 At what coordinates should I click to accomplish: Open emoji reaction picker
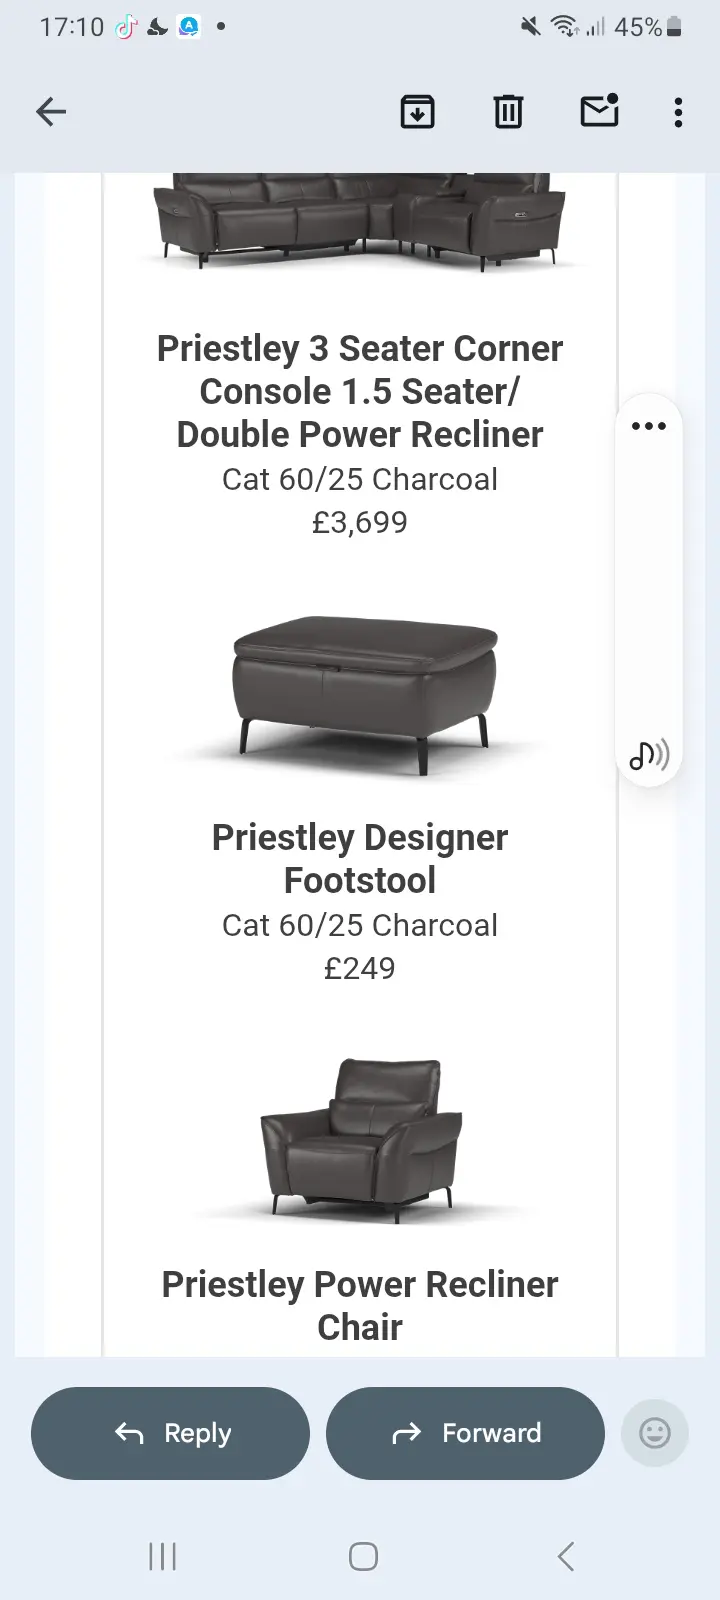pos(655,1433)
